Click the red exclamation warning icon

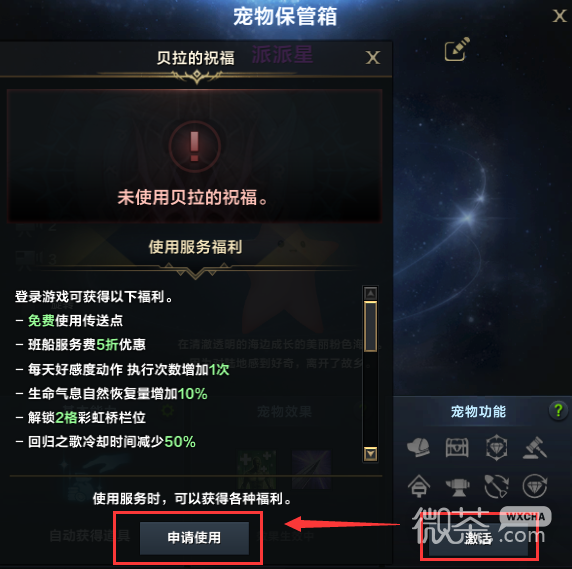tap(195, 146)
